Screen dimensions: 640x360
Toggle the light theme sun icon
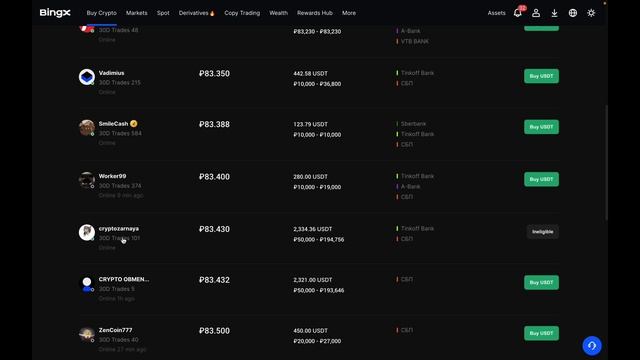(591, 13)
